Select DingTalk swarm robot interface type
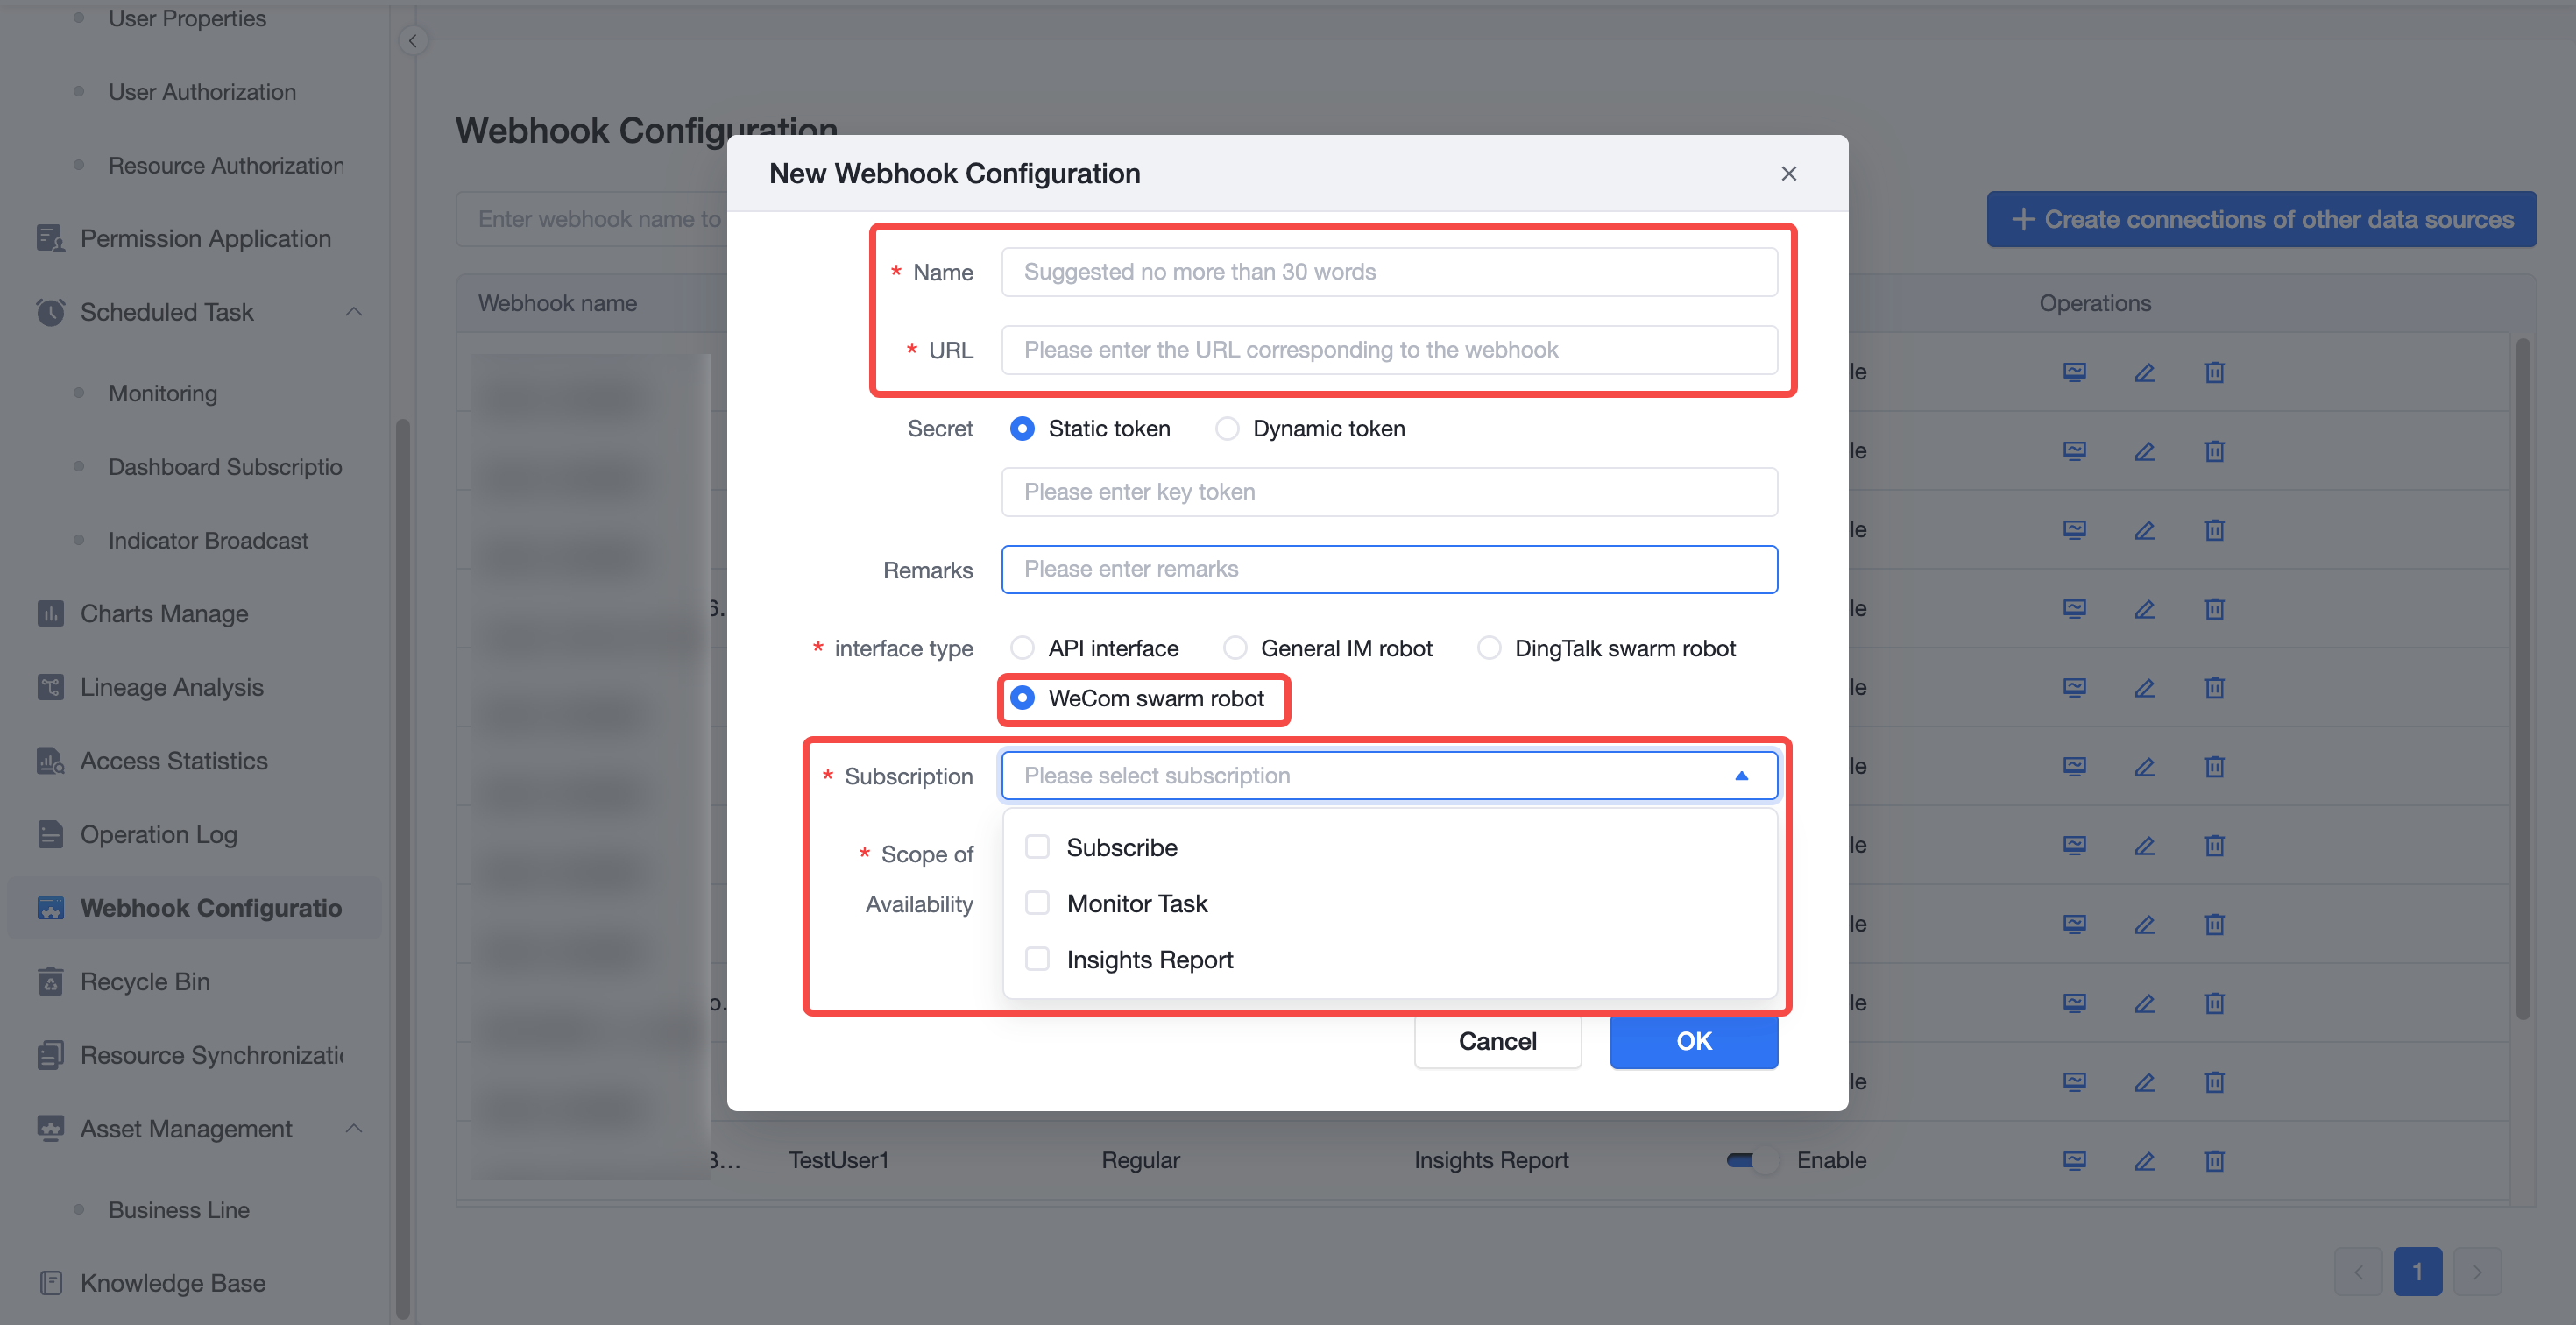The image size is (2576, 1325). click(x=1489, y=648)
